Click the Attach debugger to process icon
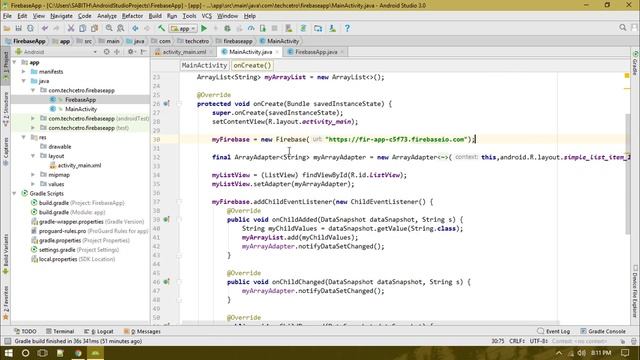 (x=262, y=29)
